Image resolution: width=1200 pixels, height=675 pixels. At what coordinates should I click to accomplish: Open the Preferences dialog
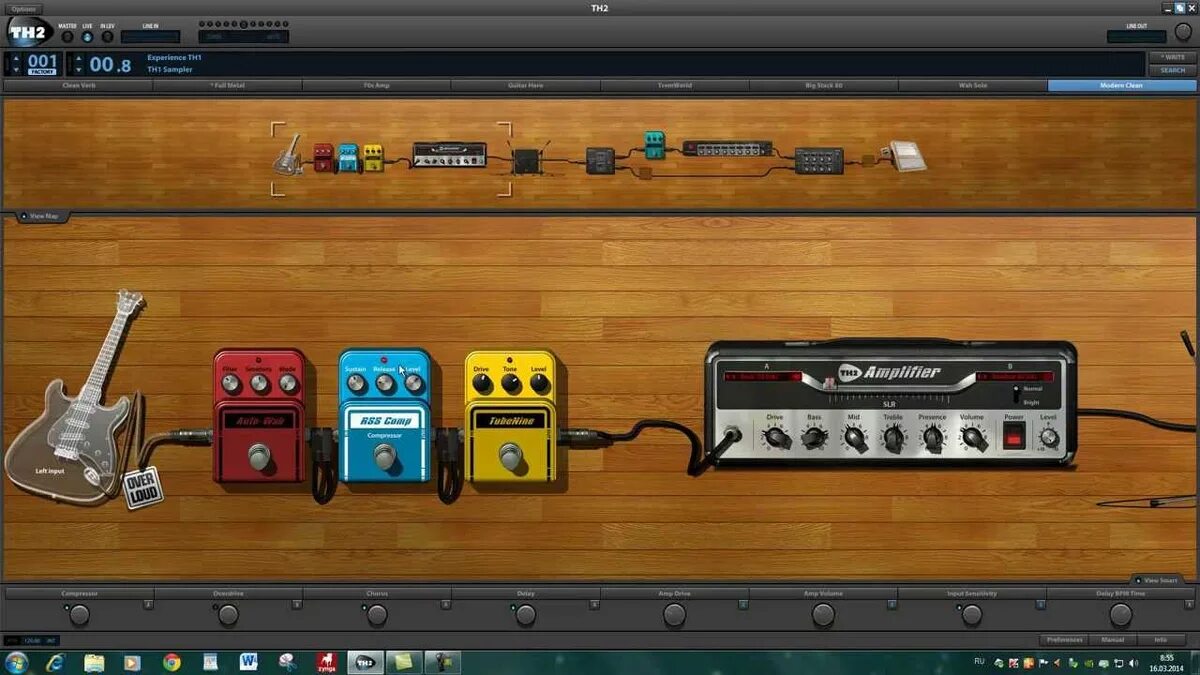coord(1064,639)
